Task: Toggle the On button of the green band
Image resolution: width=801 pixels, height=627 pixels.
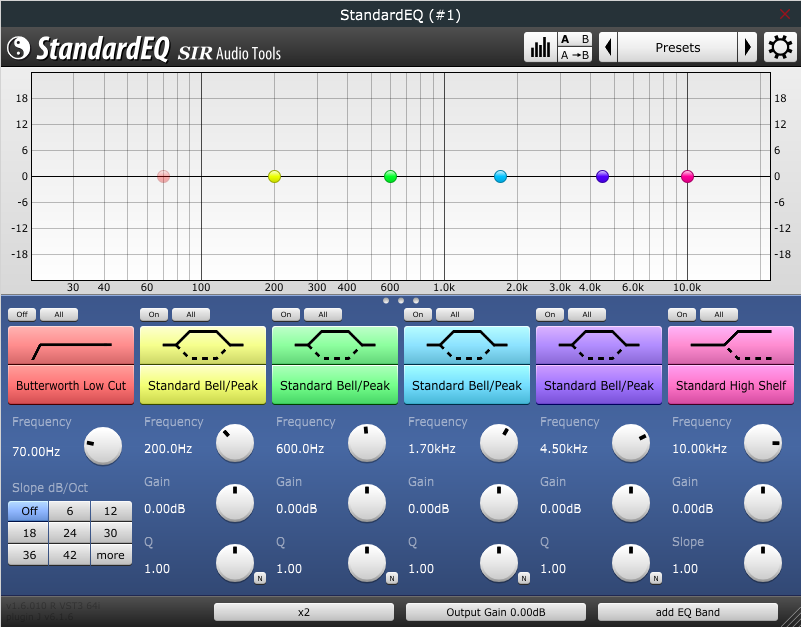Action: 286,314
